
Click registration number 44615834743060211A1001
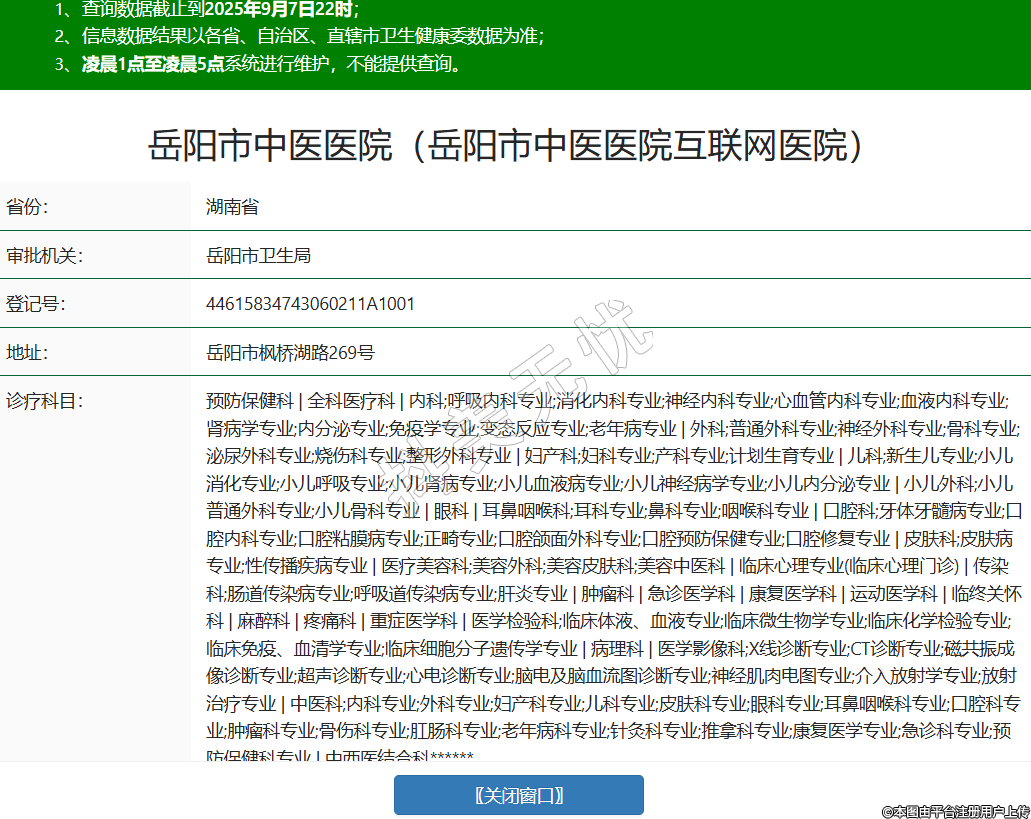(310, 303)
